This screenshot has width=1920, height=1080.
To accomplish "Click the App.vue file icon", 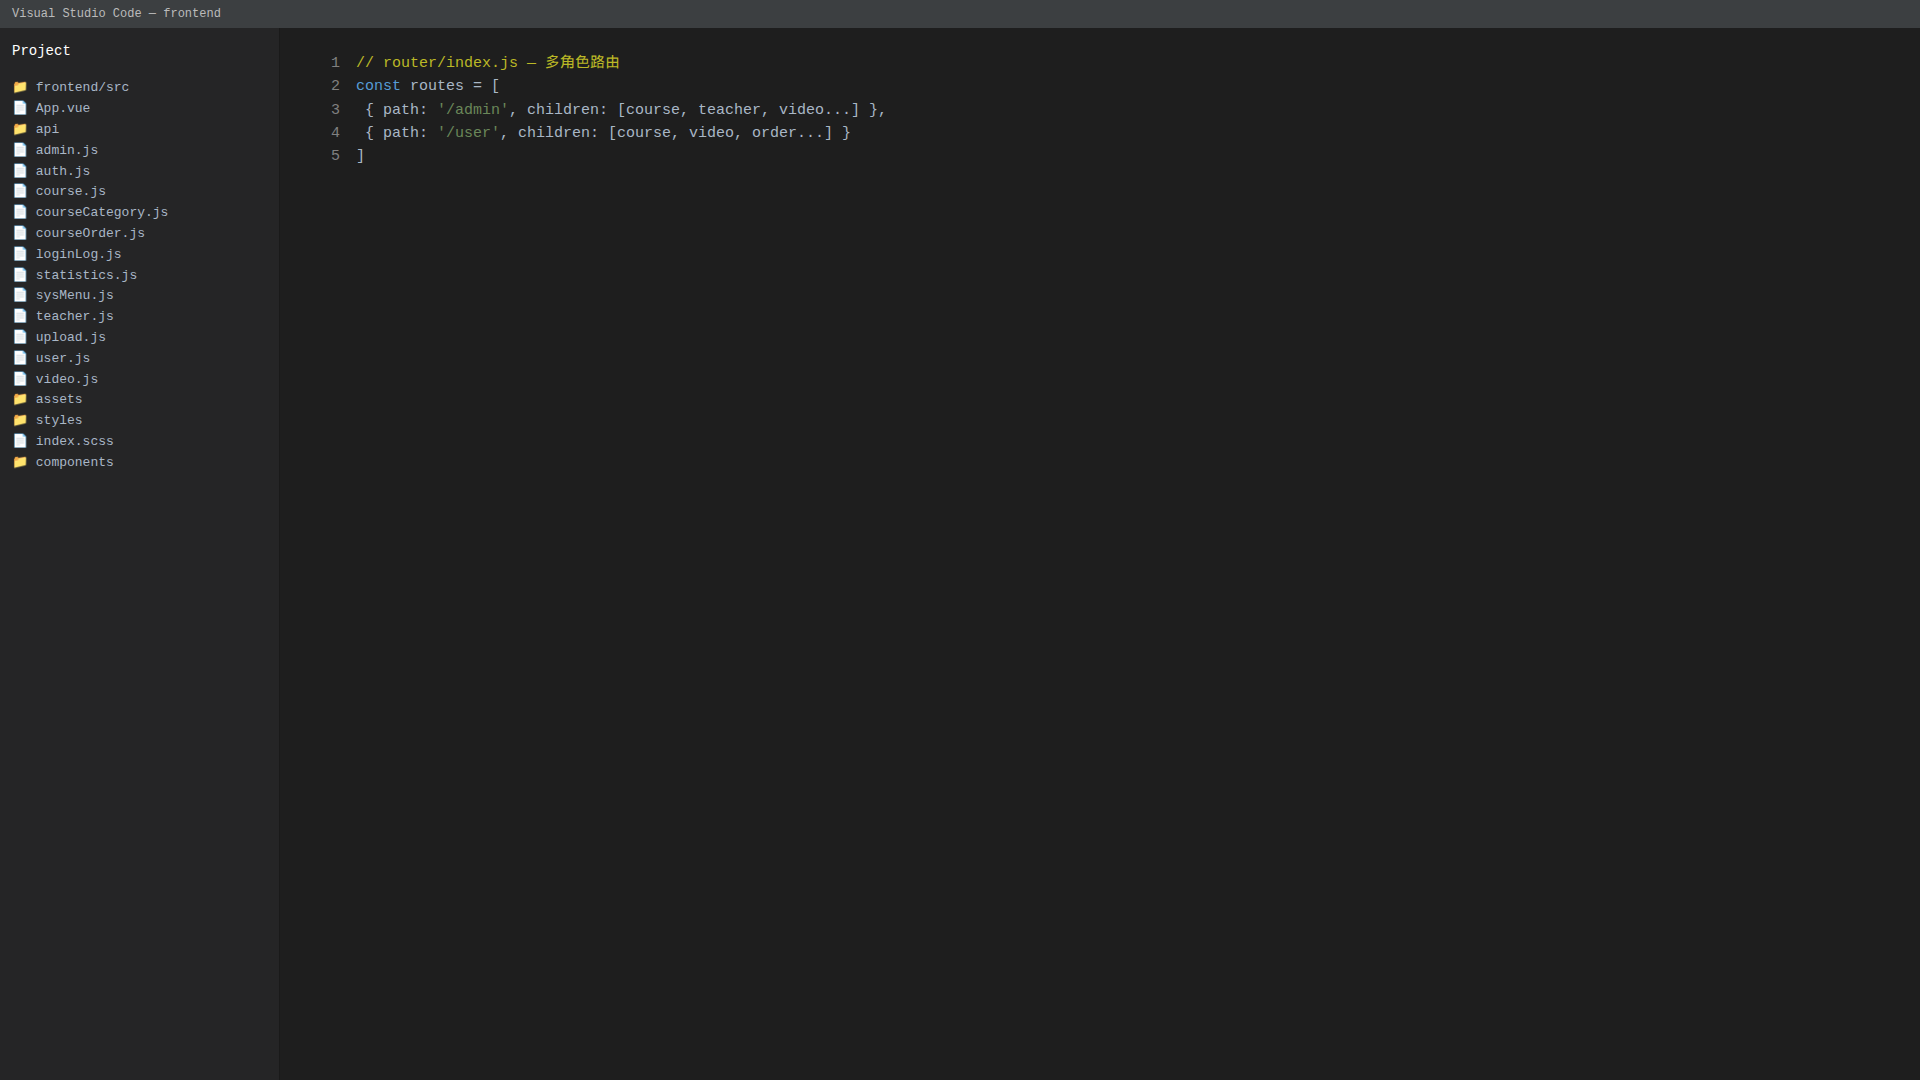I will 20,108.
